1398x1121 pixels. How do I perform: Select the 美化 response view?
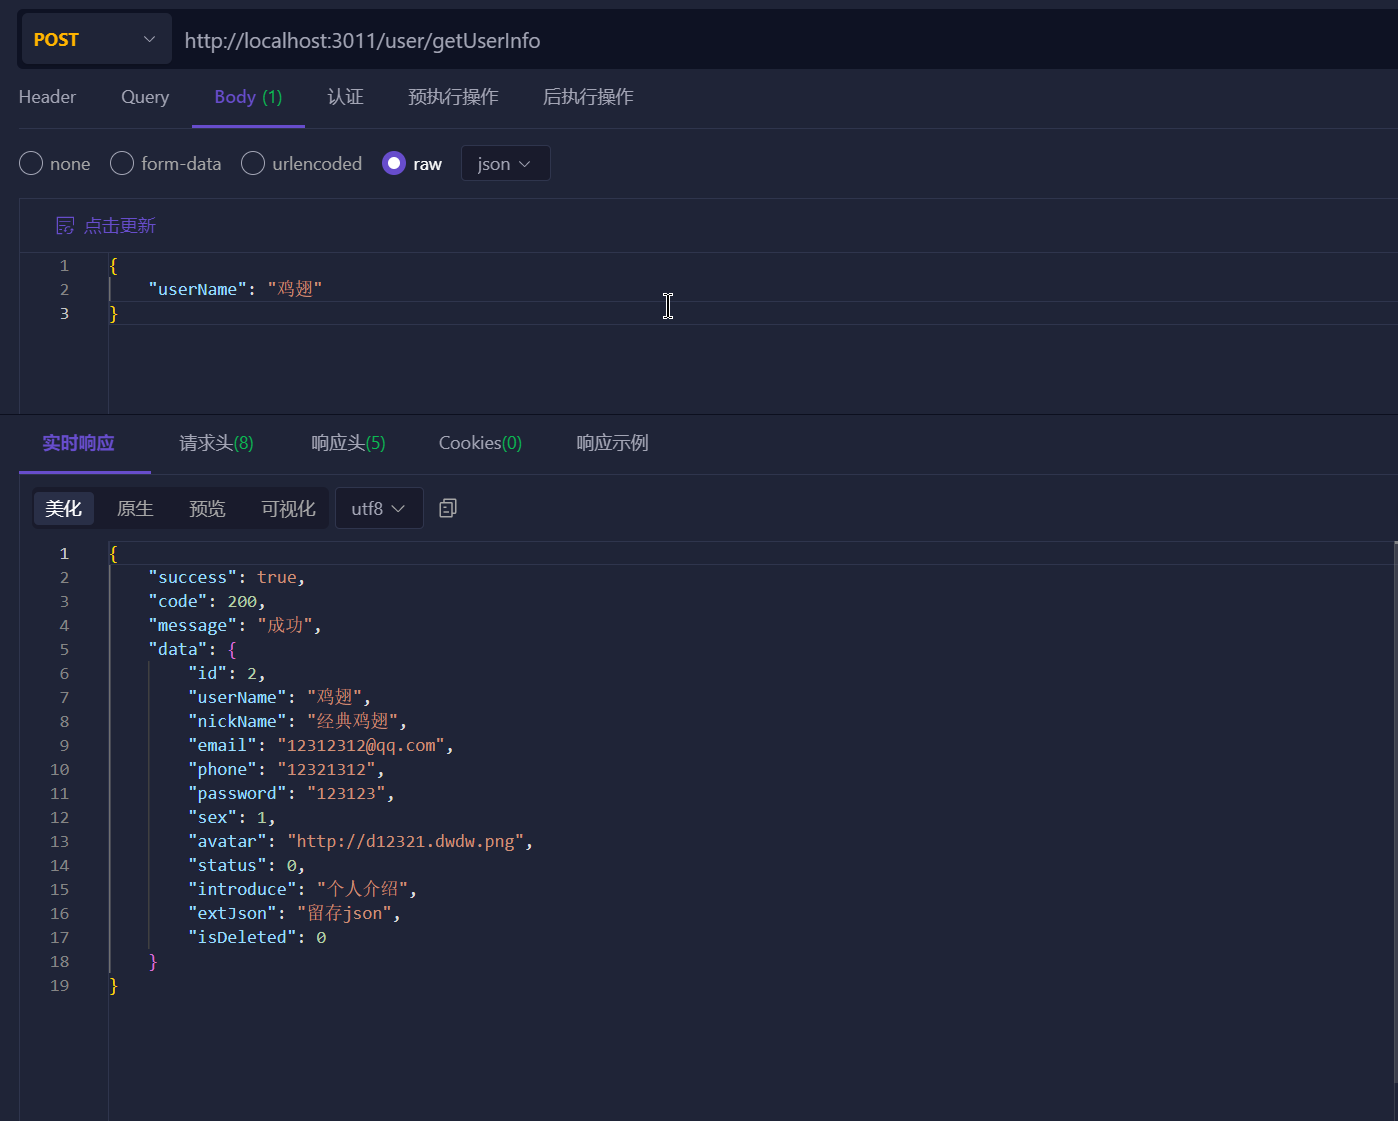(x=64, y=508)
